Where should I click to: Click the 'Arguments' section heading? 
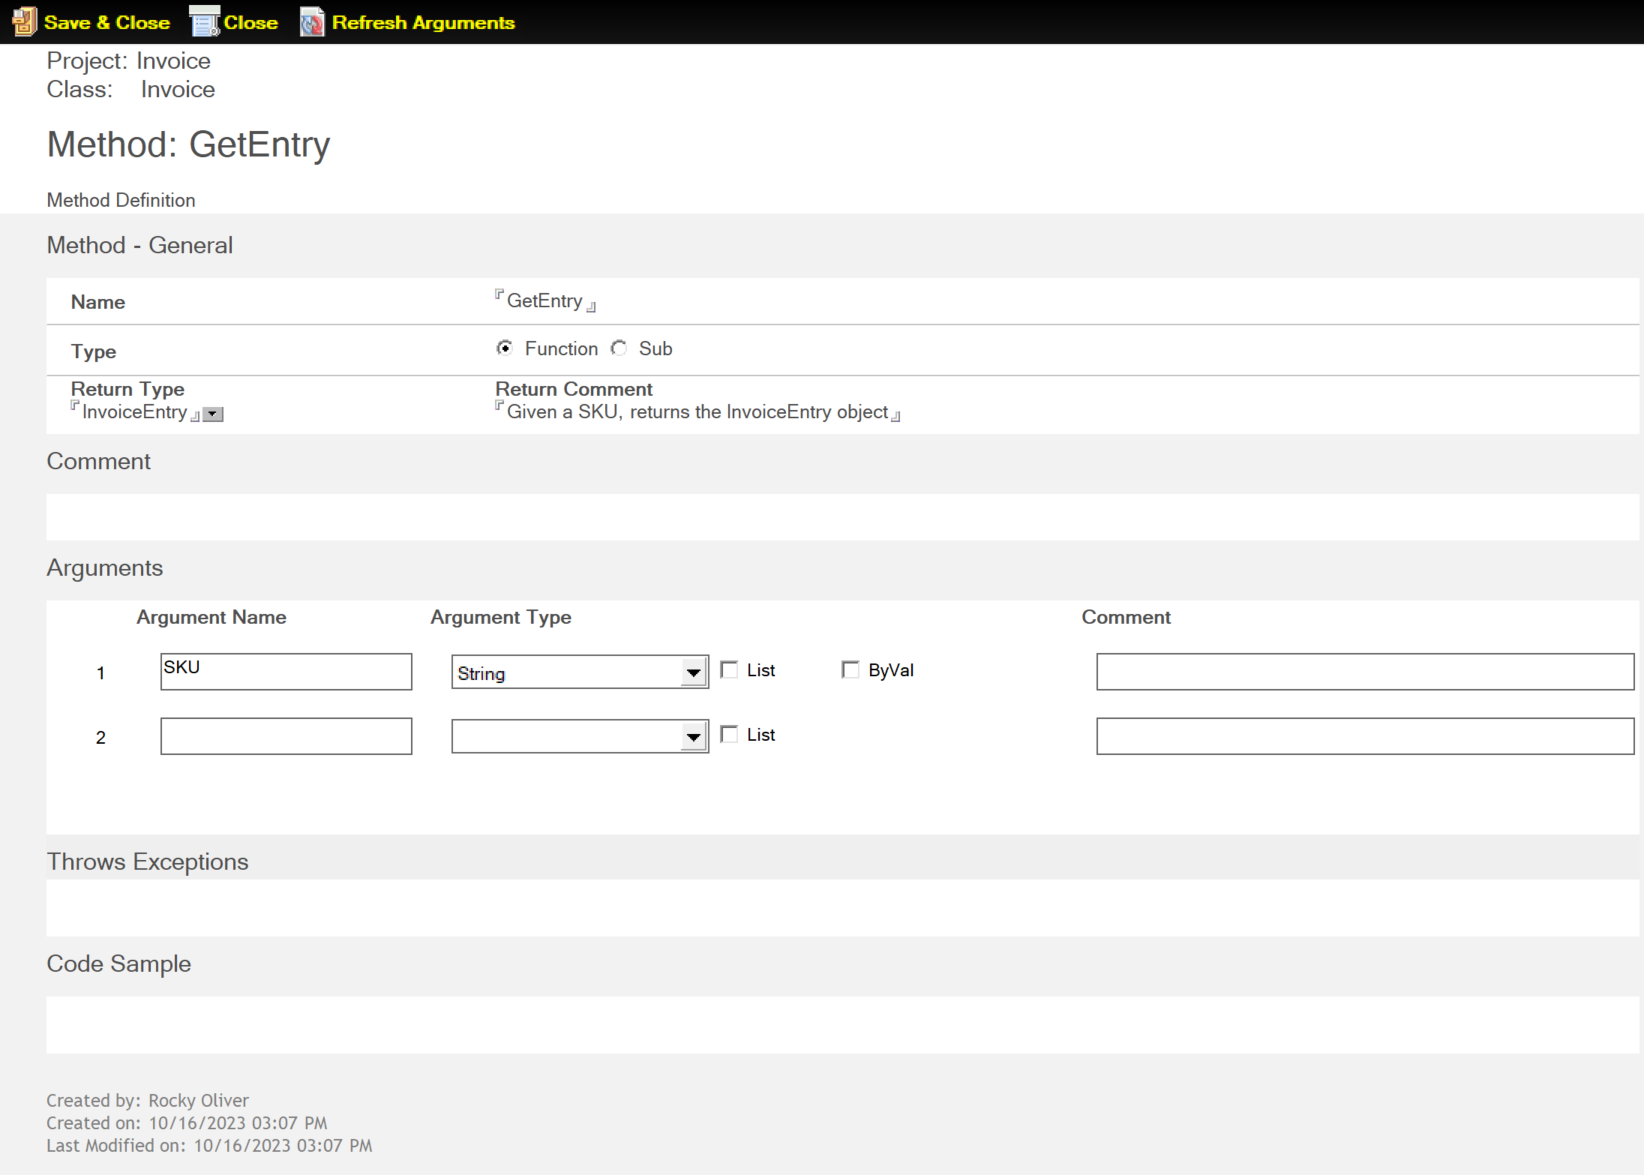coord(105,568)
